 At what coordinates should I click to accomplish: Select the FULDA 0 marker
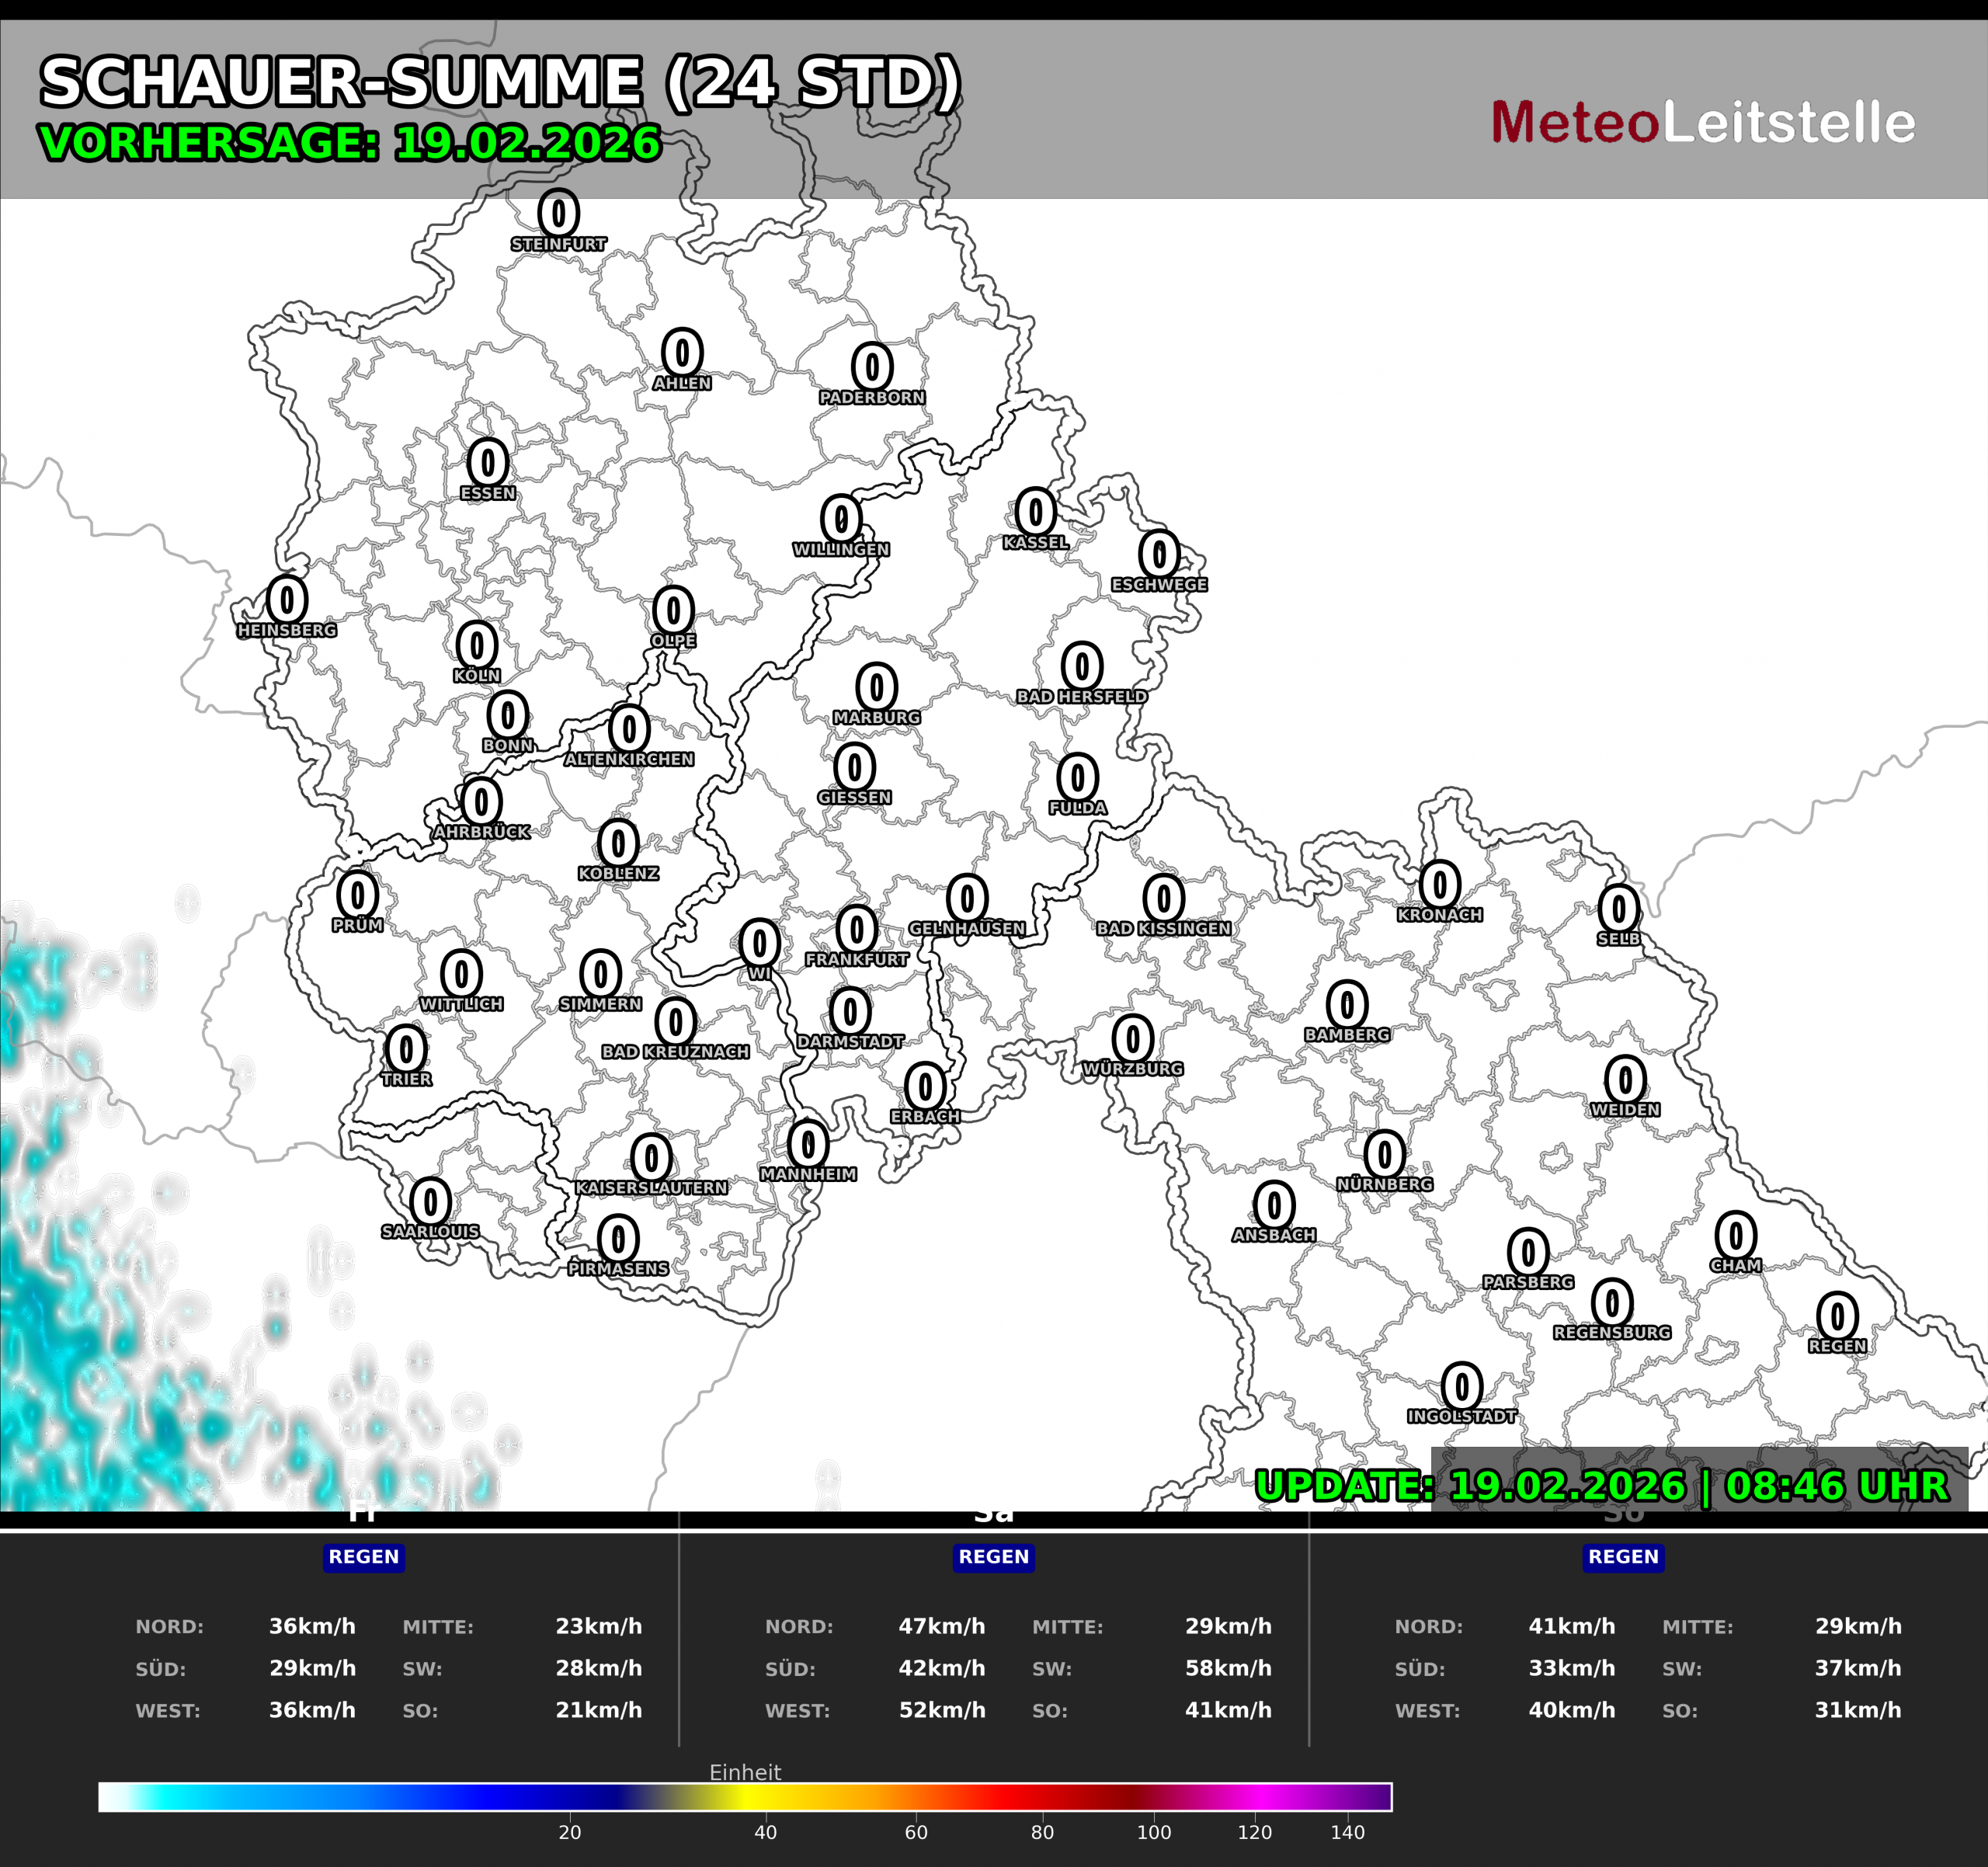point(1077,777)
